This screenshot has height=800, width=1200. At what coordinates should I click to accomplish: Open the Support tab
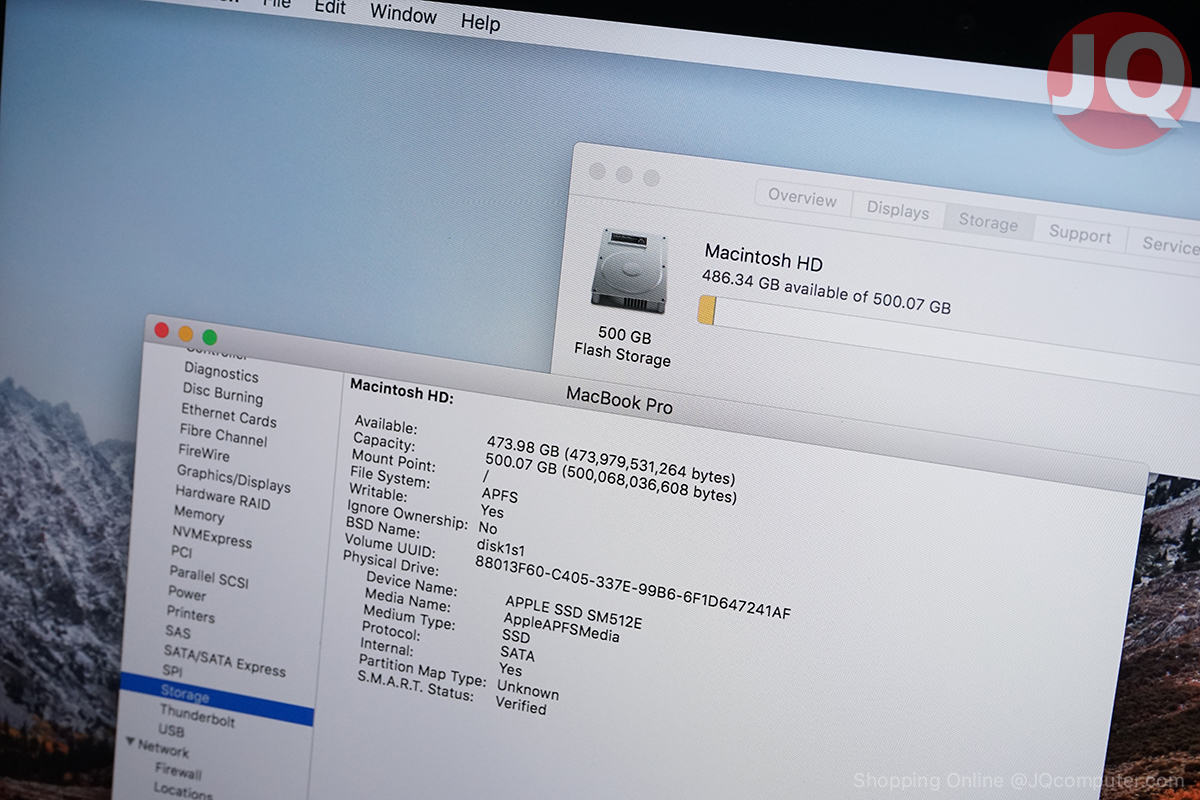coord(1080,235)
